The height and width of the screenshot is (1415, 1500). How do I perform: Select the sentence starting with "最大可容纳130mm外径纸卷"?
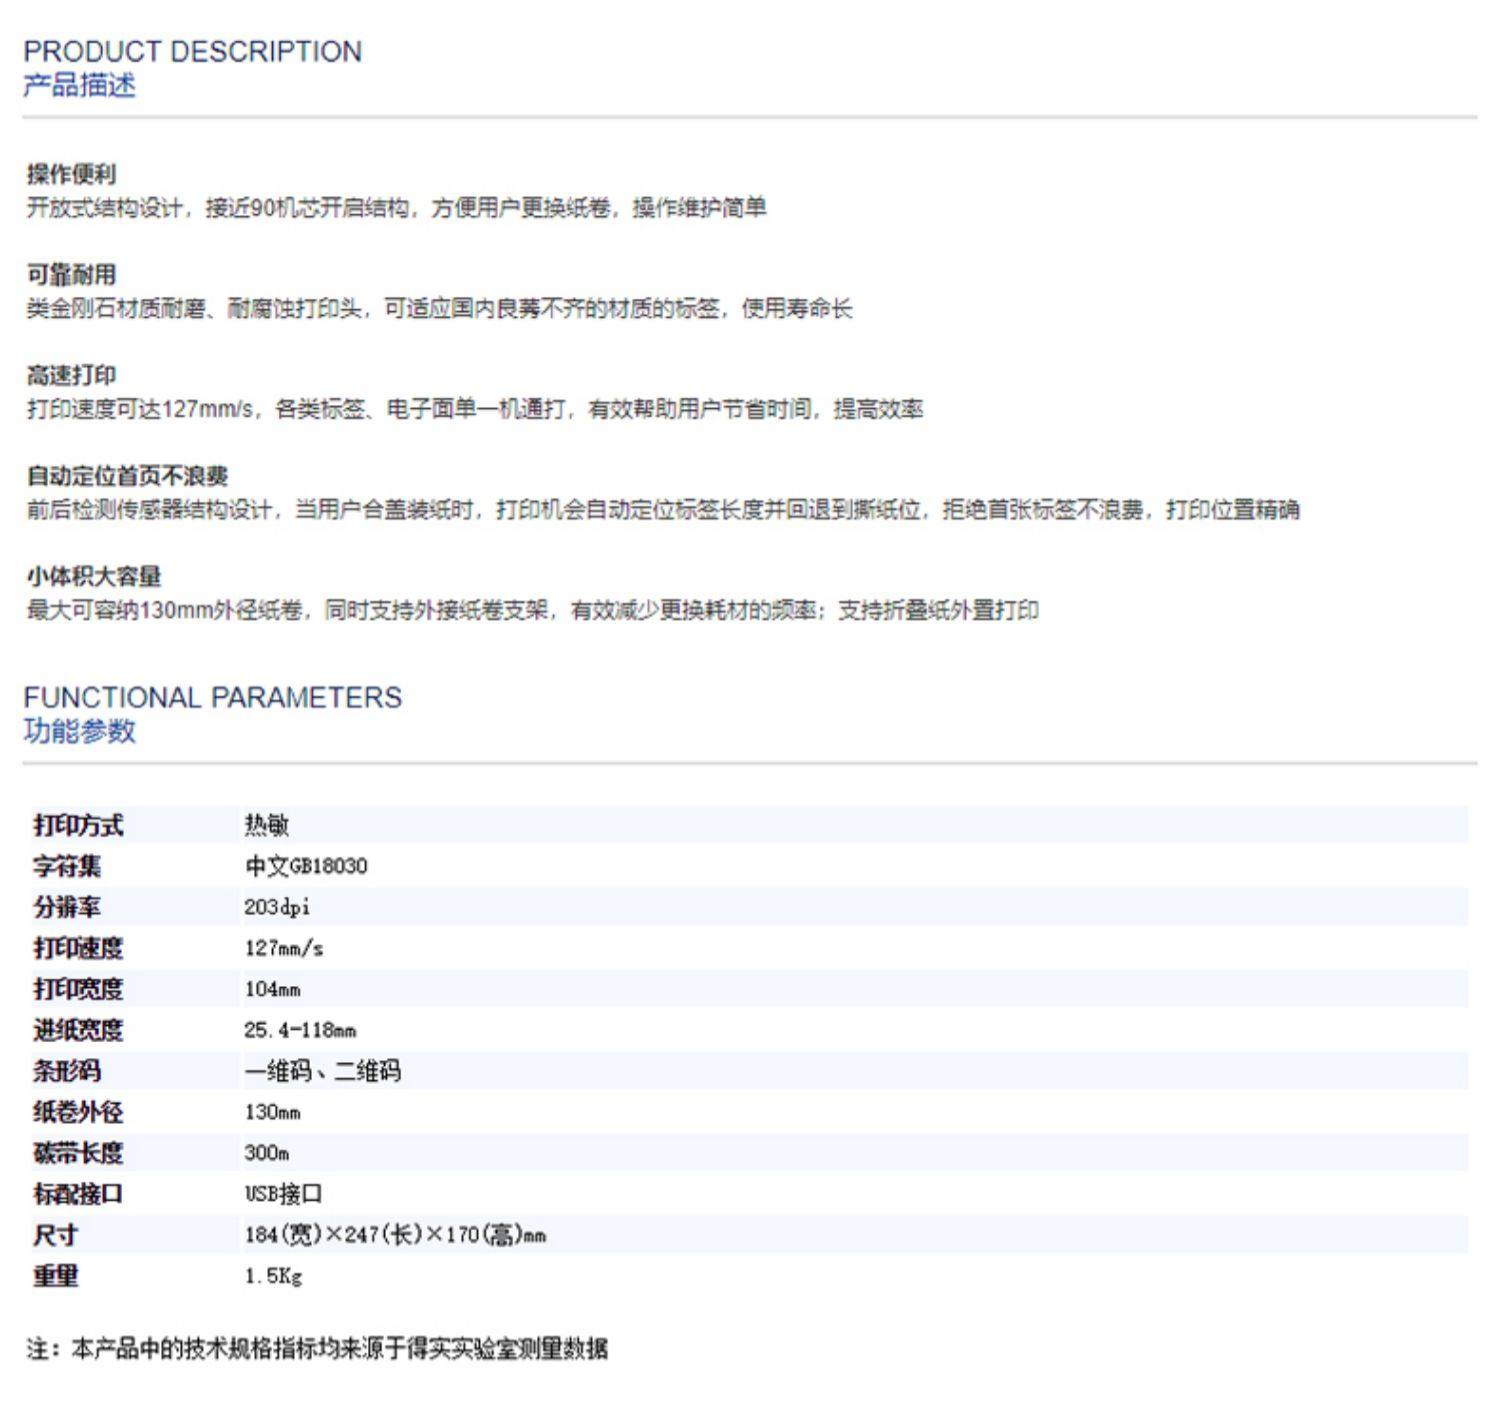[x=533, y=610]
